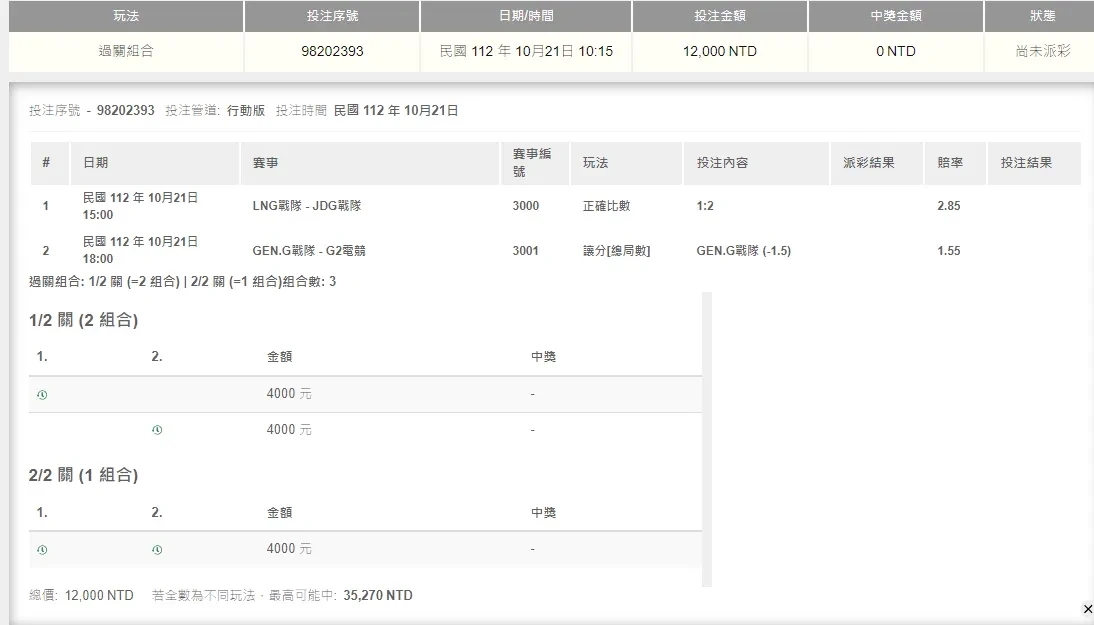
Task: Click the 賠率 column header in details table
Action: [951, 162]
